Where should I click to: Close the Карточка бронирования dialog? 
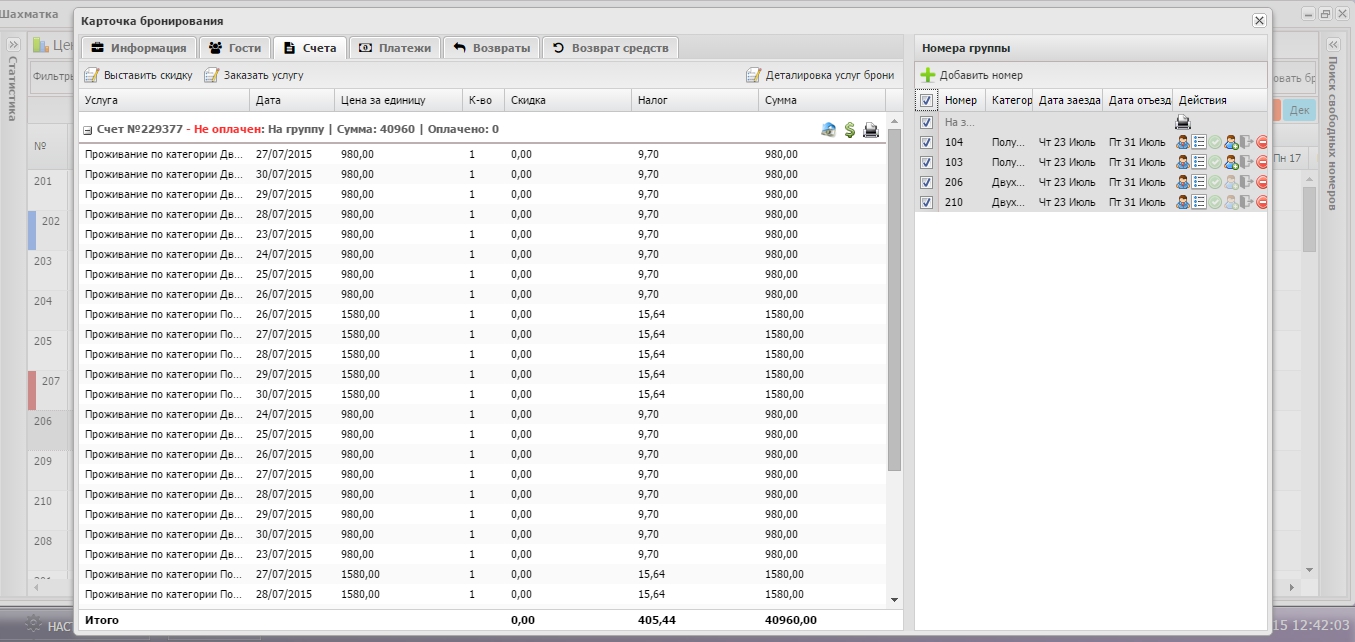(x=1259, y=20)
